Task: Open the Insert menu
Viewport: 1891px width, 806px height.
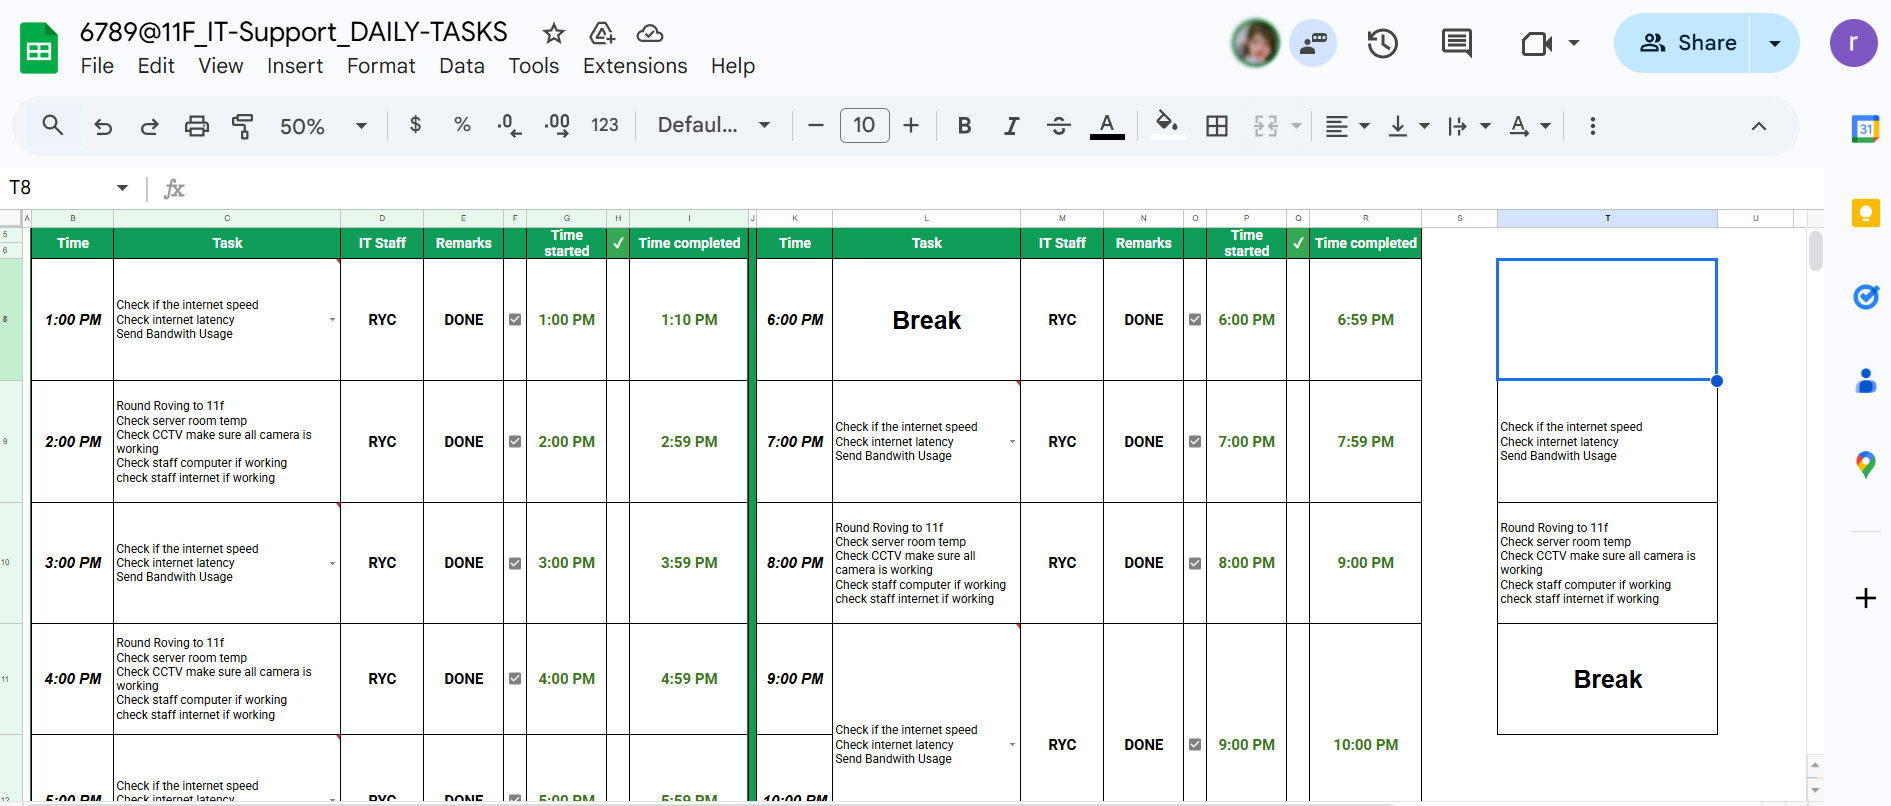Action: [x=295, y=66]
